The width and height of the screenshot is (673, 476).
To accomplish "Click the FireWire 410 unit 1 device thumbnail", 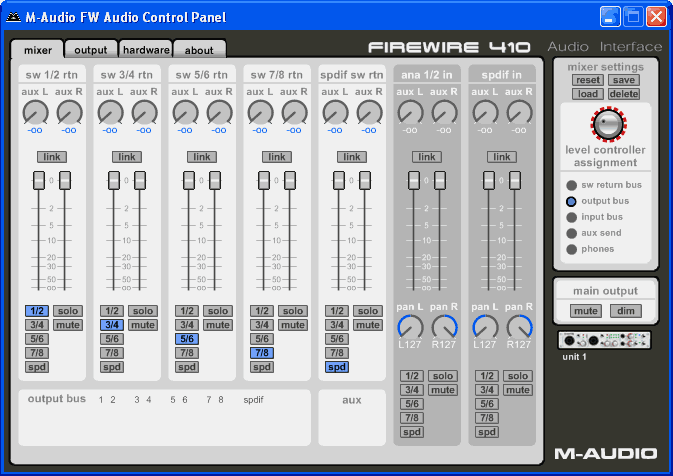I will pos(604,340).
